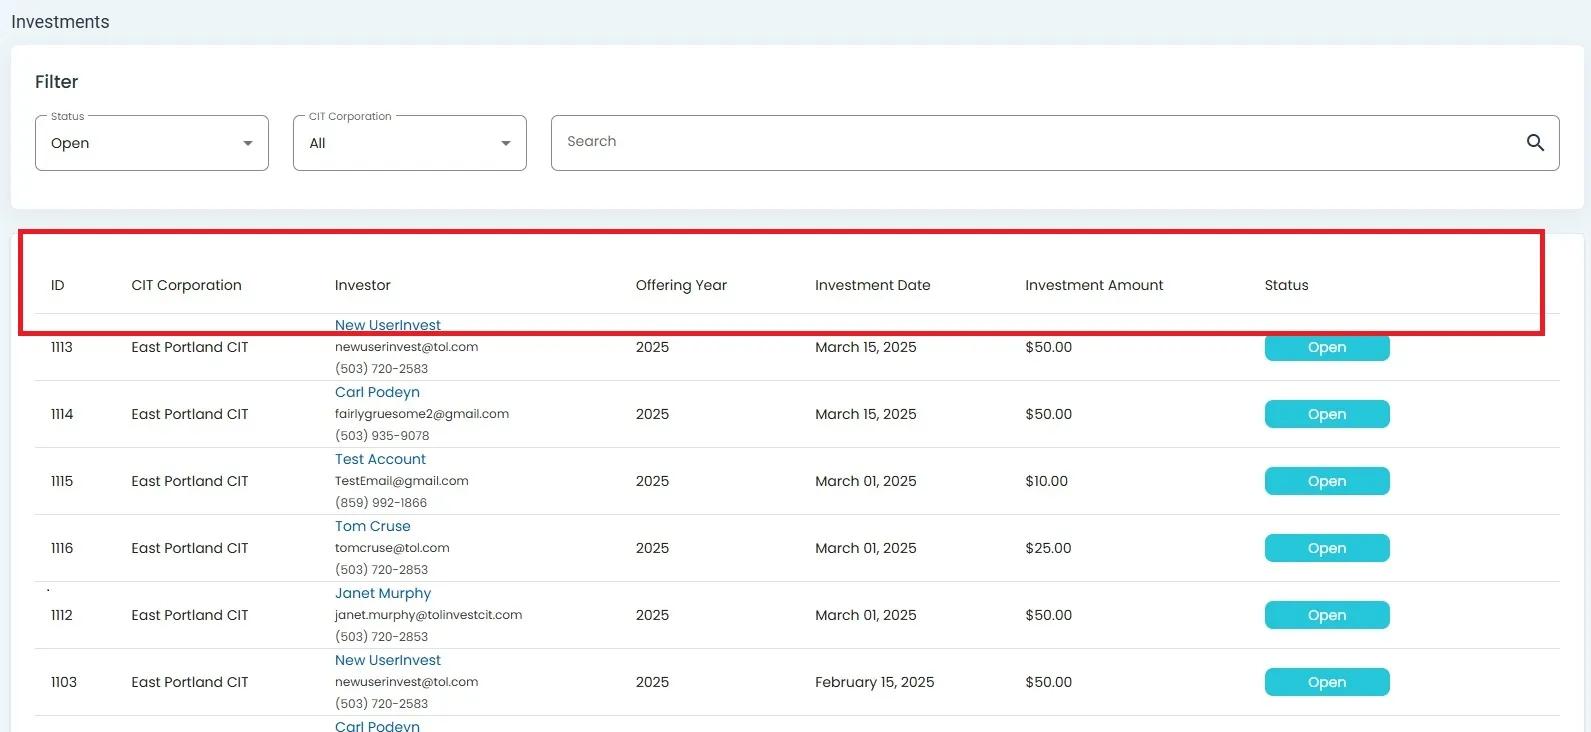1591x732 pixels.
Task: Focus the Search text field
Action: click(x=1030, y=142)
